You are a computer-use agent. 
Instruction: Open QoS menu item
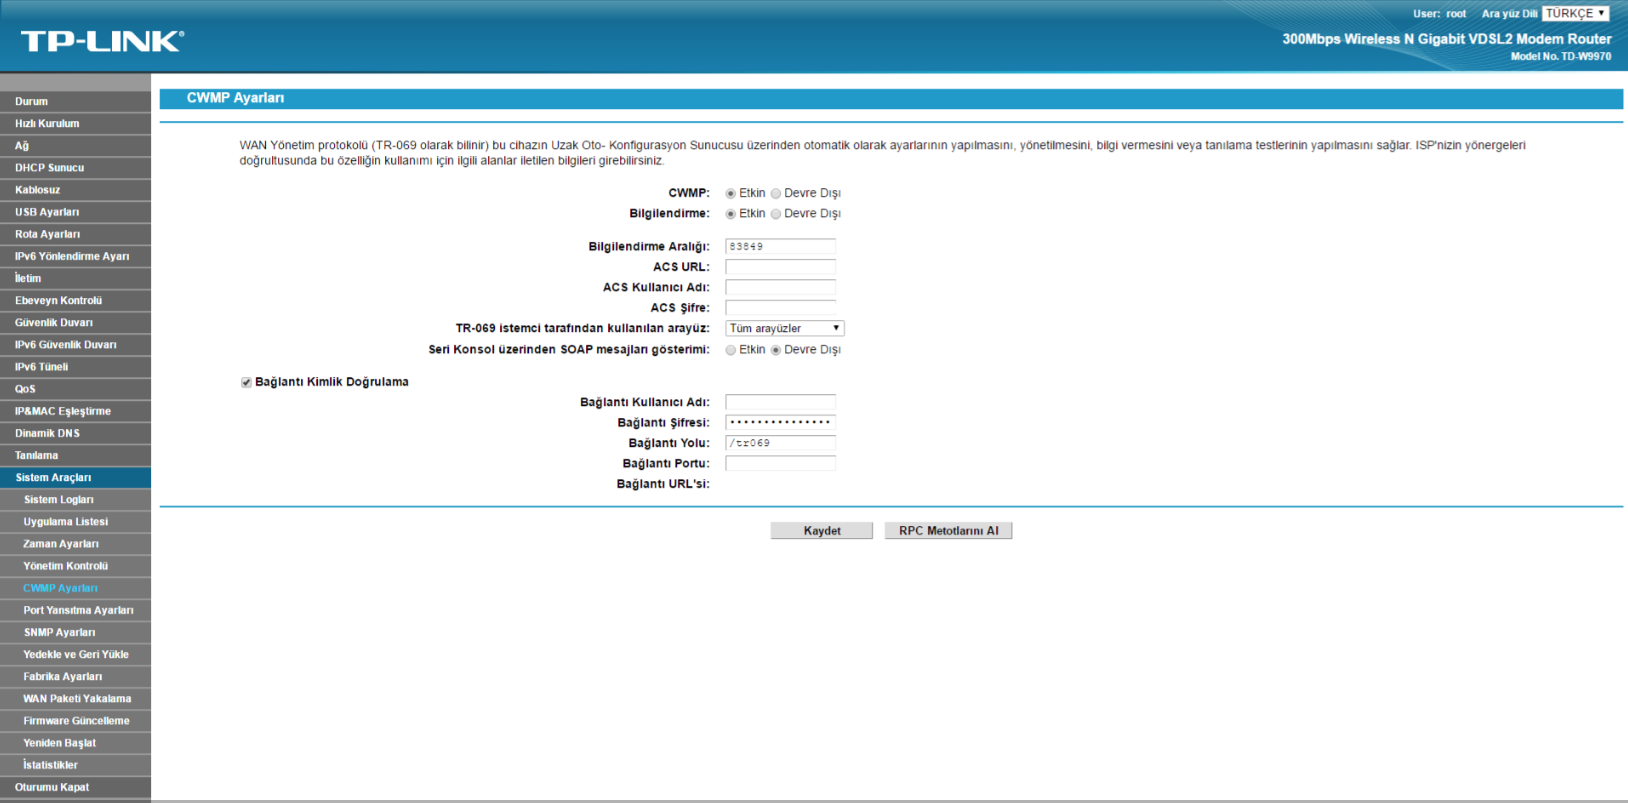click(75, 389)
